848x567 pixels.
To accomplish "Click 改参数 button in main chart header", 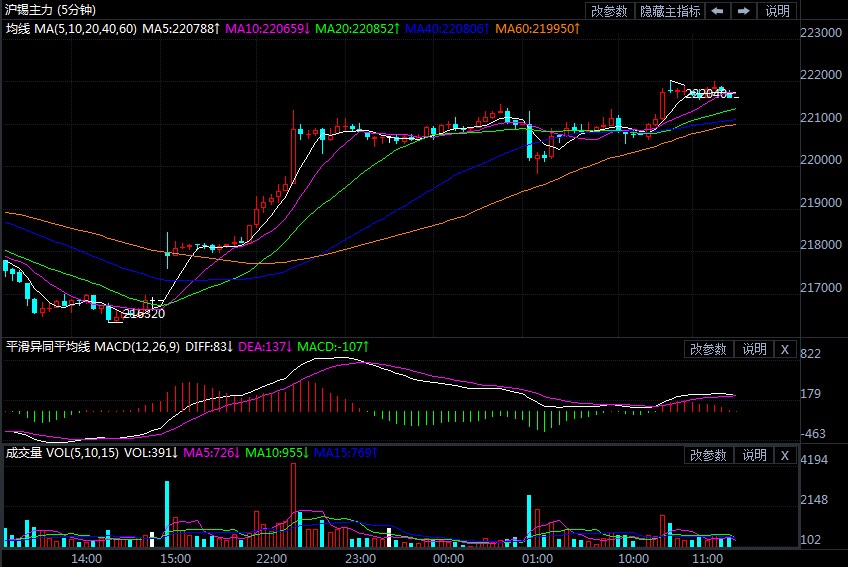I will coord(610,11).
